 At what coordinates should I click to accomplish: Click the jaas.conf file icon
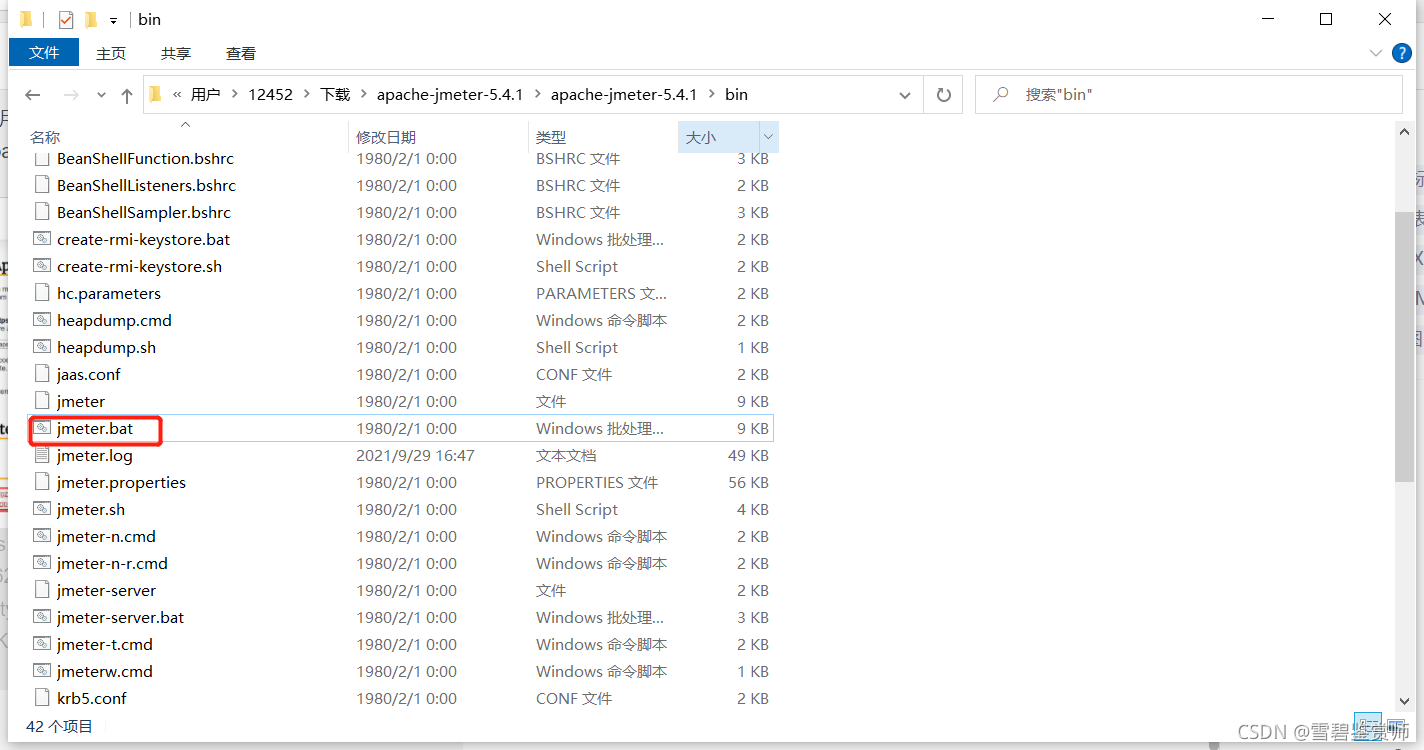pyautogui.click(x=41, y=374)
